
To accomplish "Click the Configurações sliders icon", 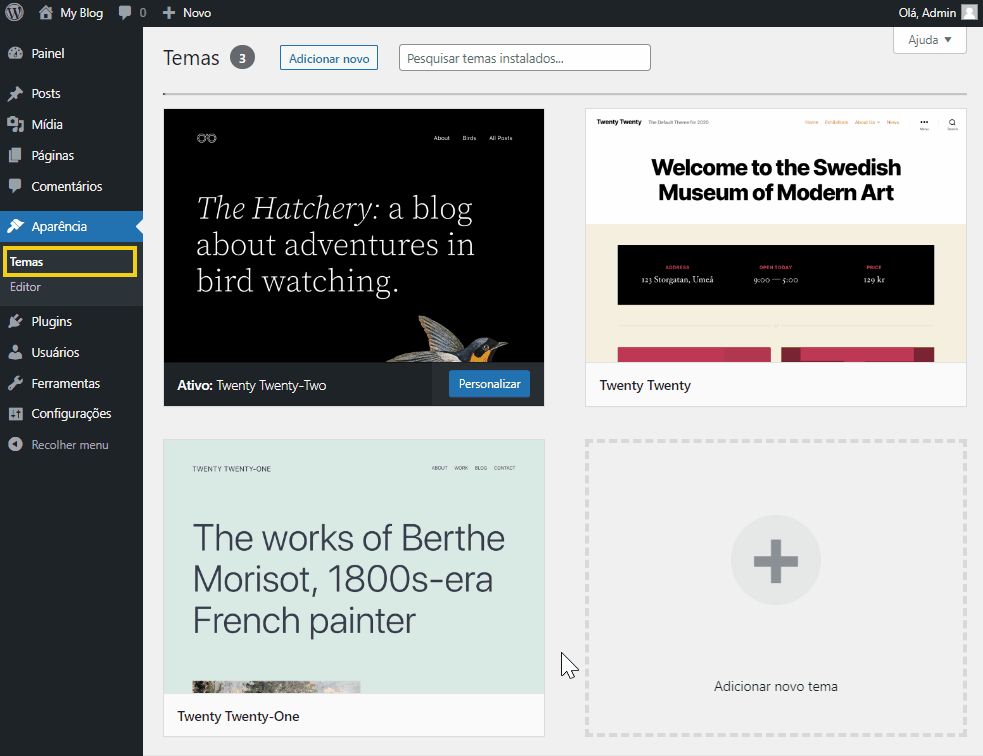I will click(x=16, y=414).
